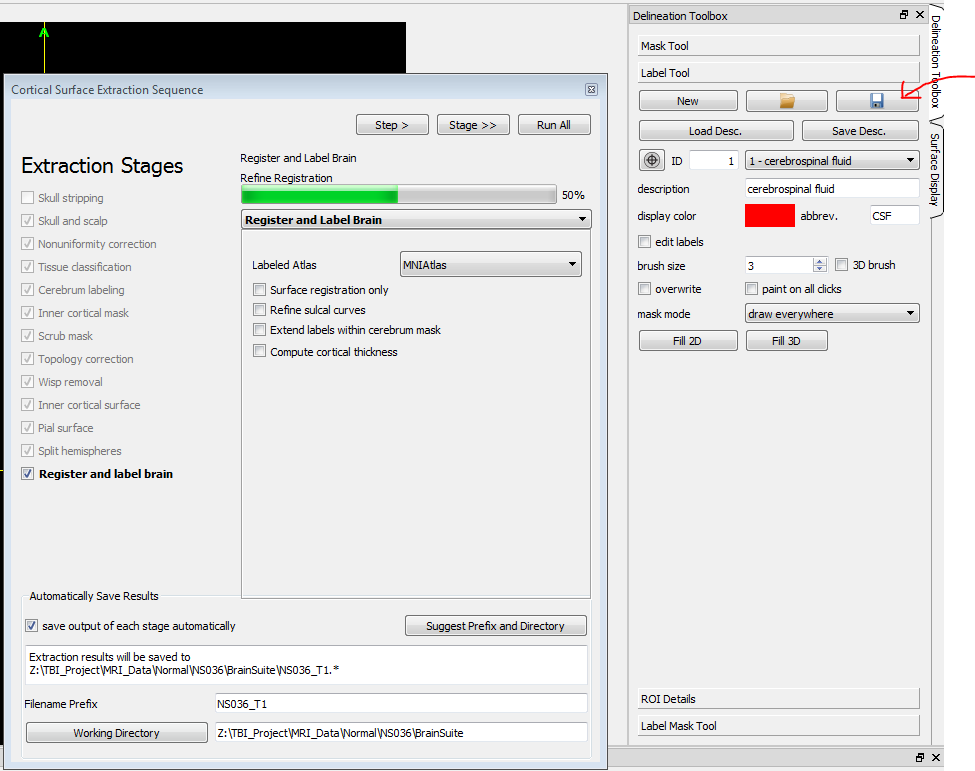Expand the Label Mask Tool section

pos(779,726)
